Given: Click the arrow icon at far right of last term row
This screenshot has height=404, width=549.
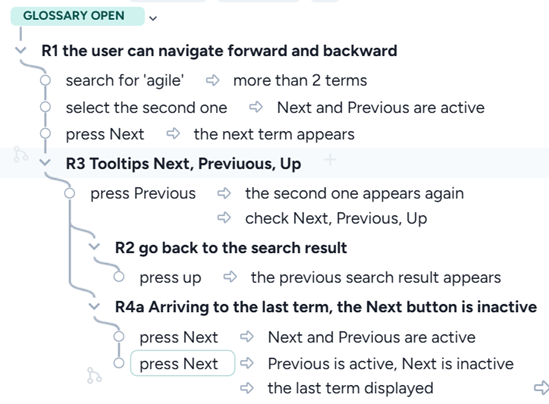Looking at the screenshot, I should pos(541,388).
